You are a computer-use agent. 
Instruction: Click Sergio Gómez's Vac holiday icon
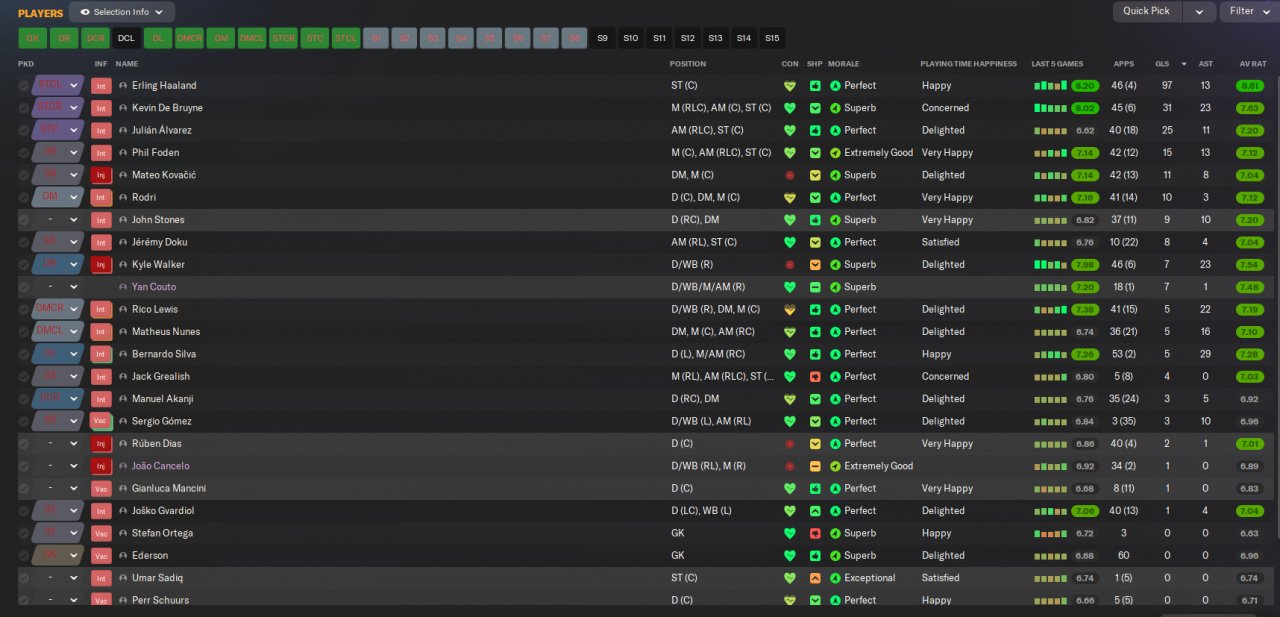(x=101, y=421)
